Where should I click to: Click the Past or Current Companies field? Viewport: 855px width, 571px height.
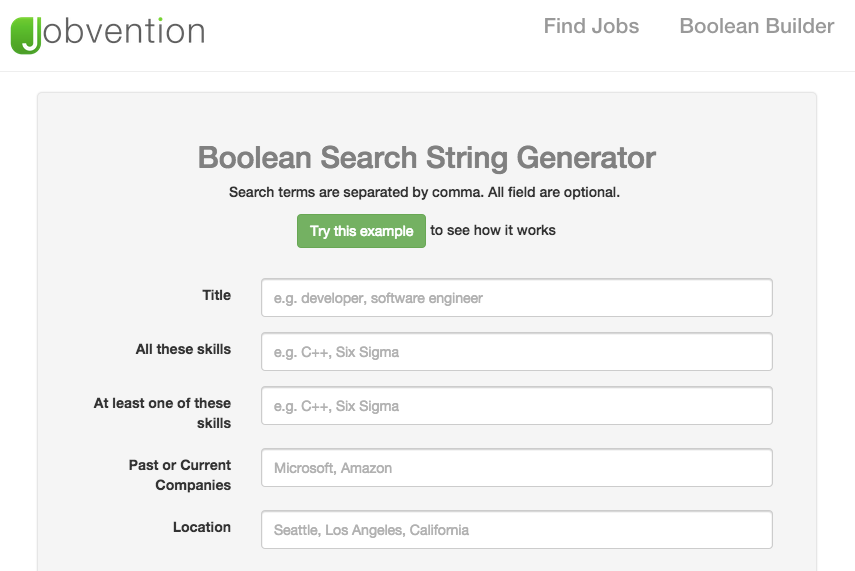pos(516,467)
